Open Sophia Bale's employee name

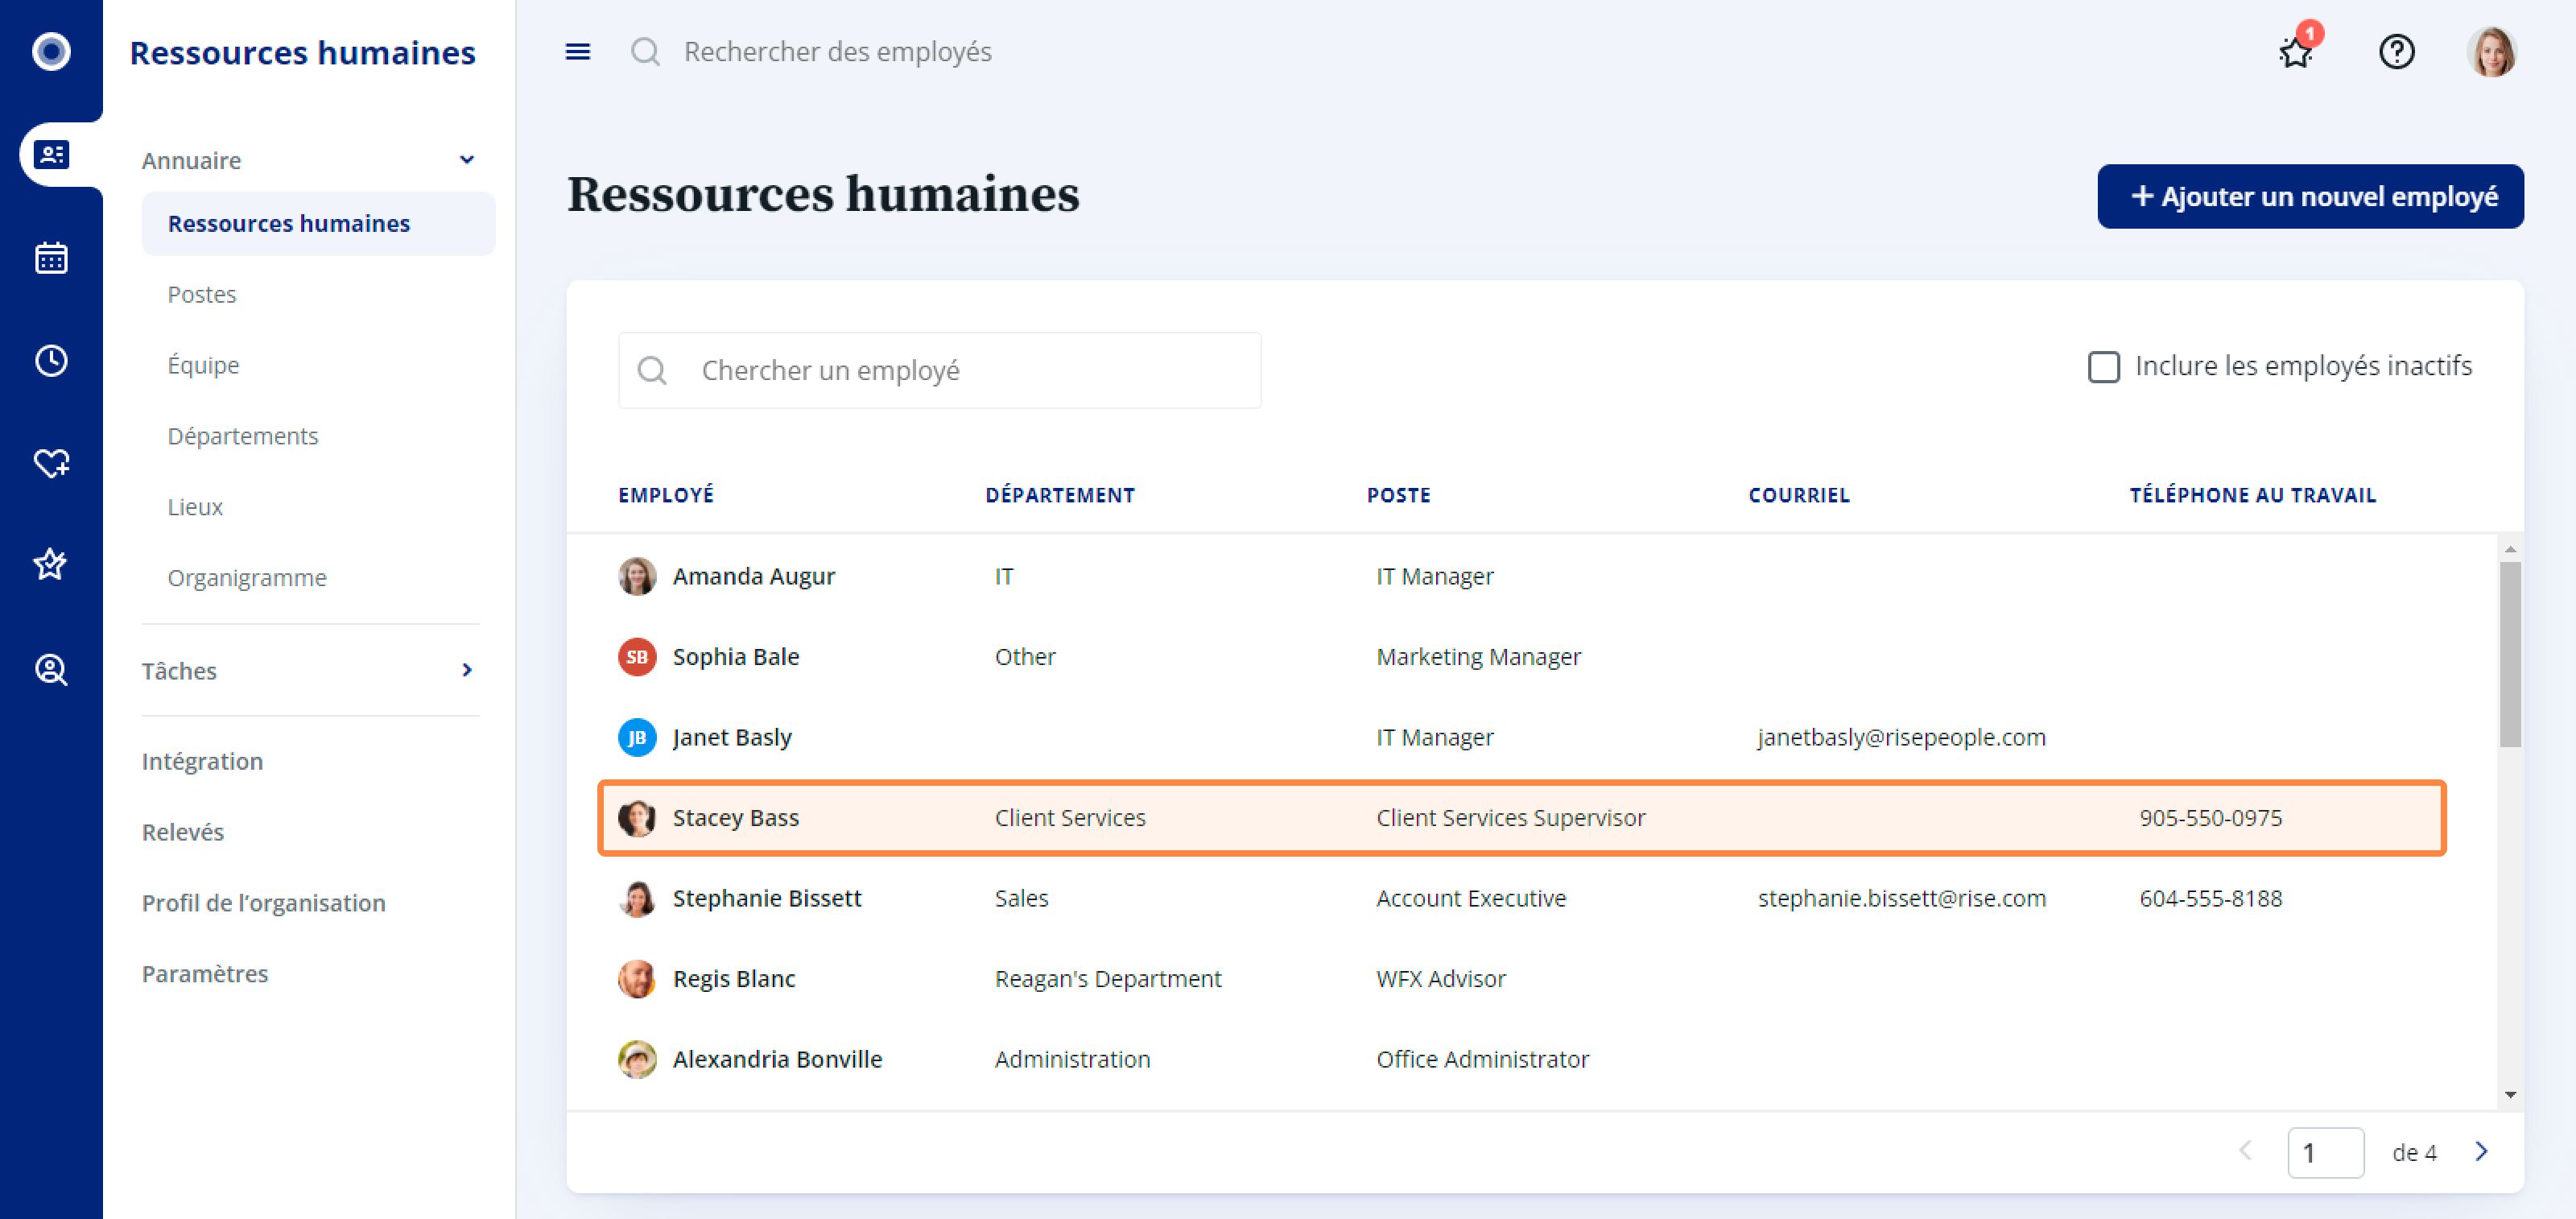point(735,657)
